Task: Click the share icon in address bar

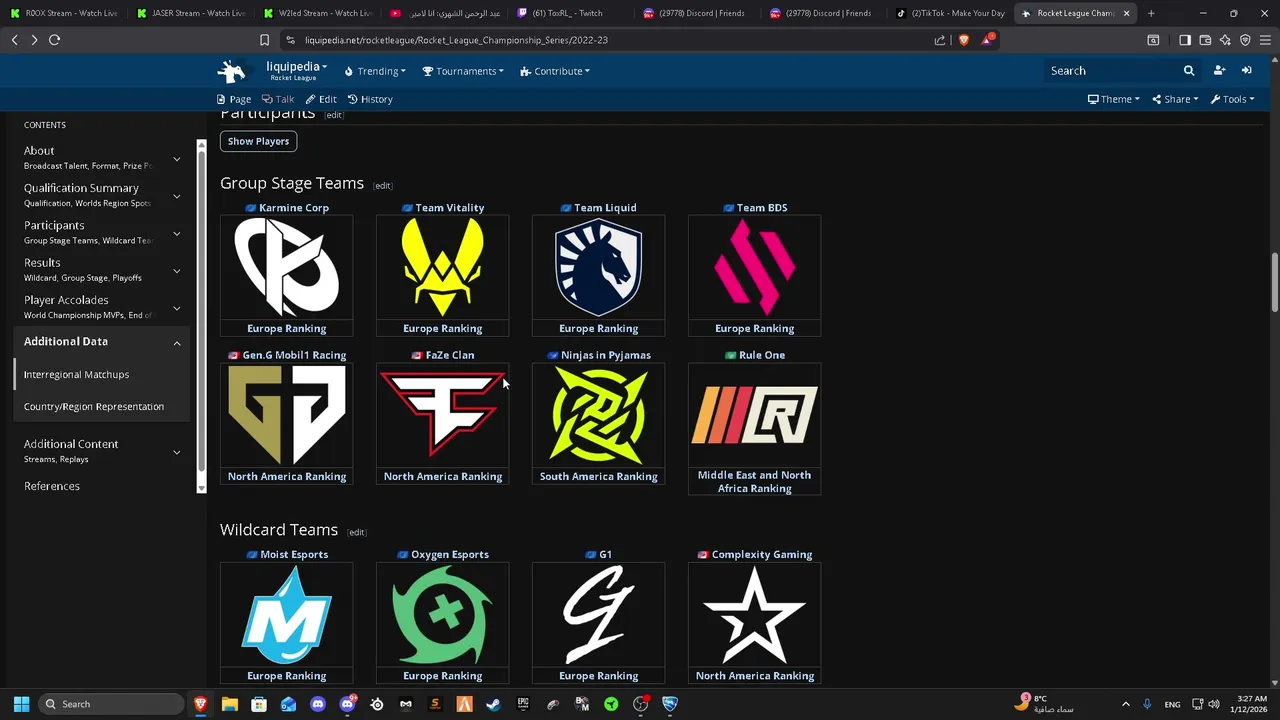Action: [x=940, y=40]
